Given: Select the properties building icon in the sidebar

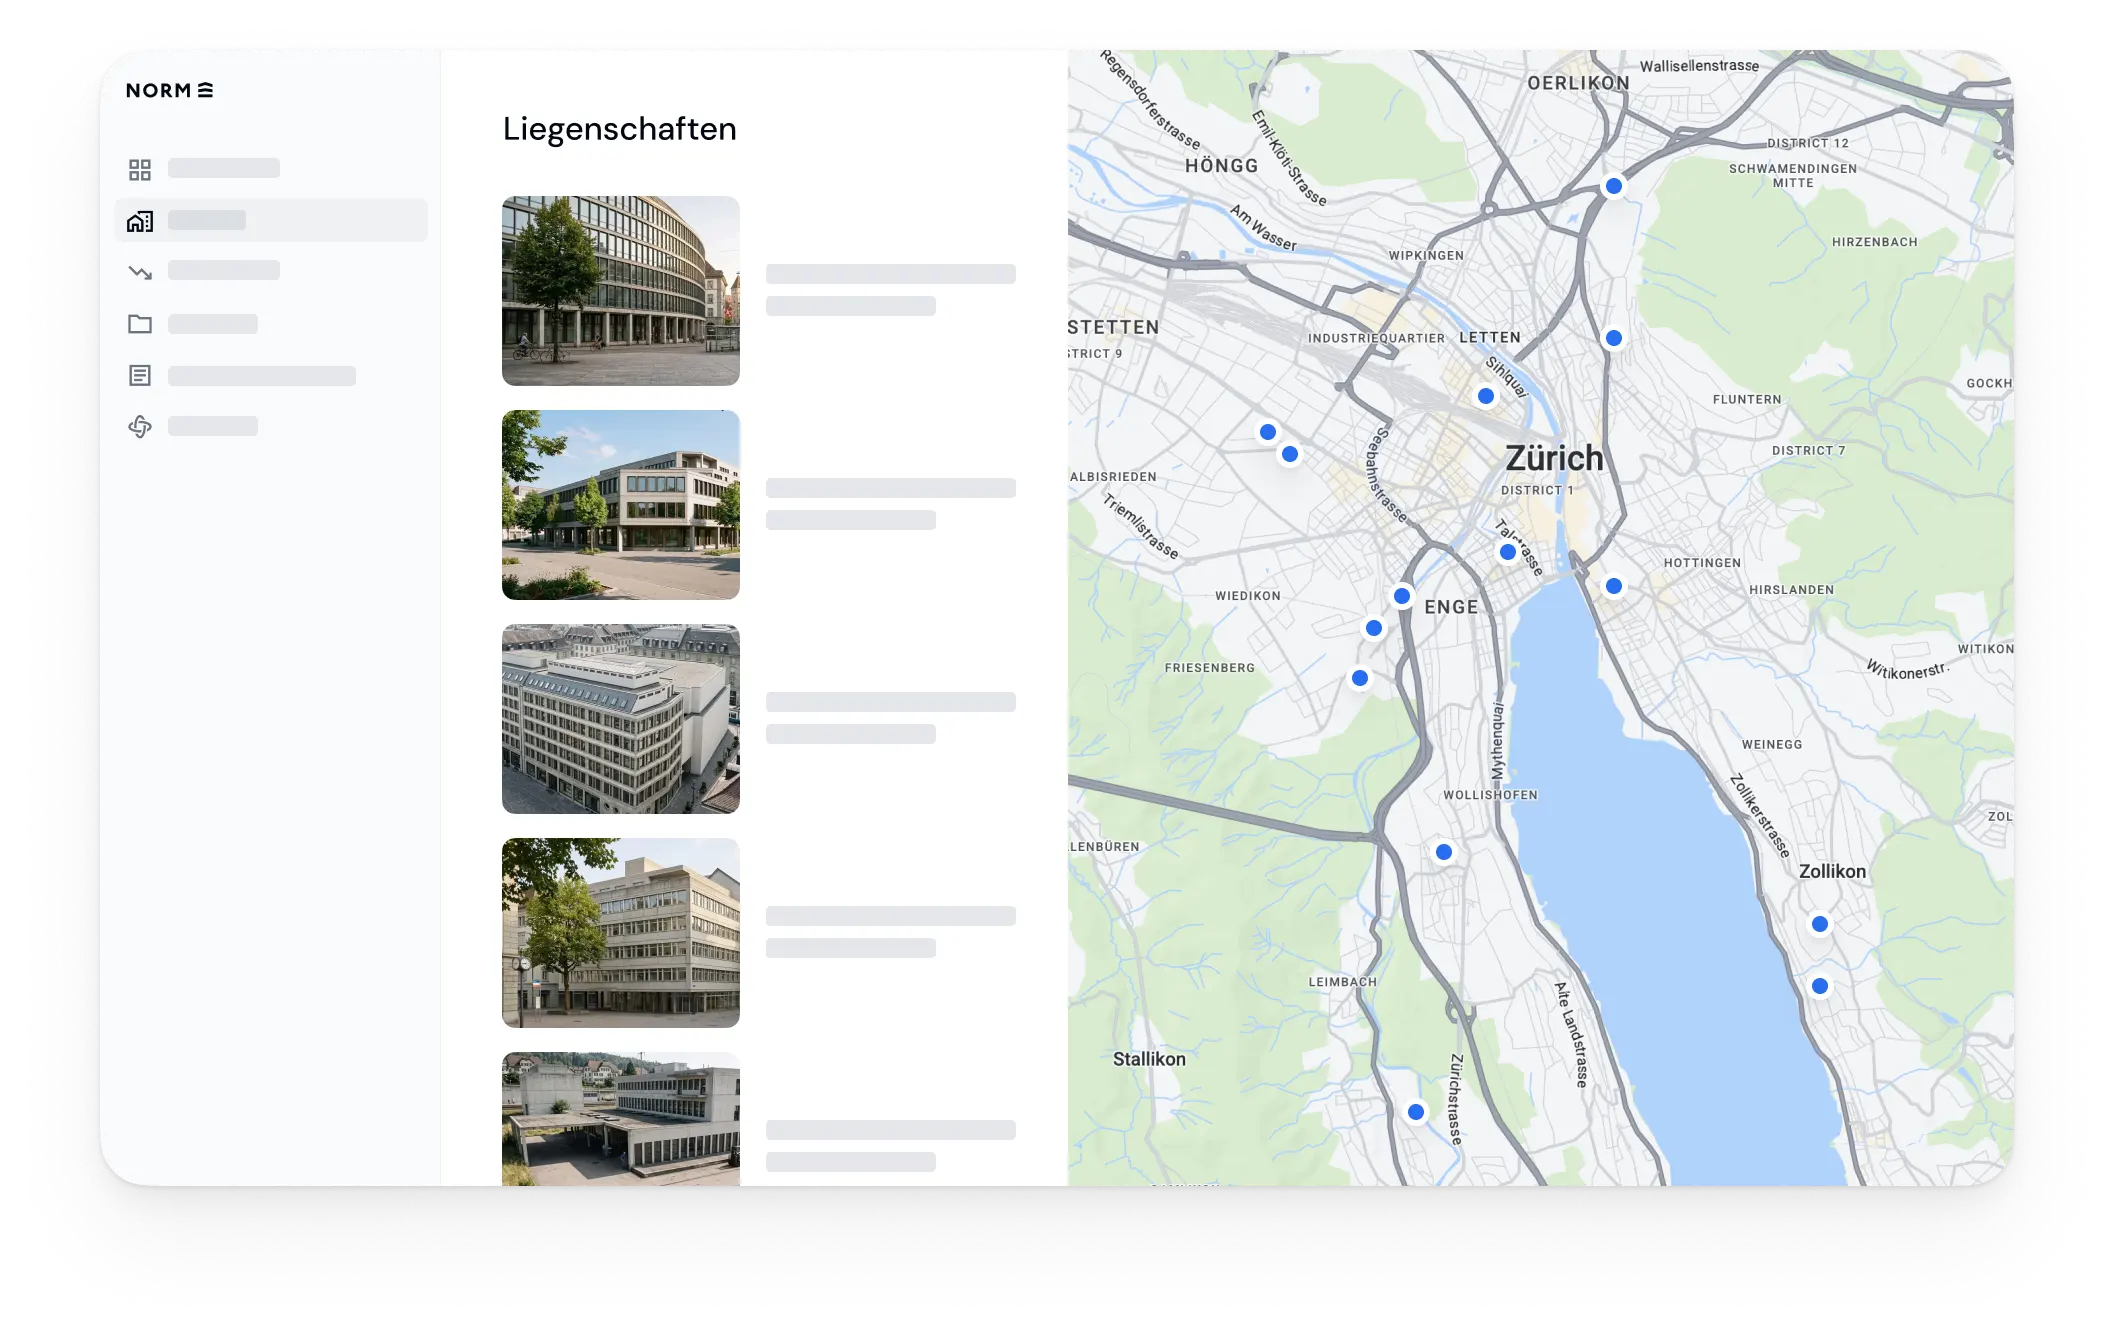Looking at the screenshot, I should click(x=140, y=221).
